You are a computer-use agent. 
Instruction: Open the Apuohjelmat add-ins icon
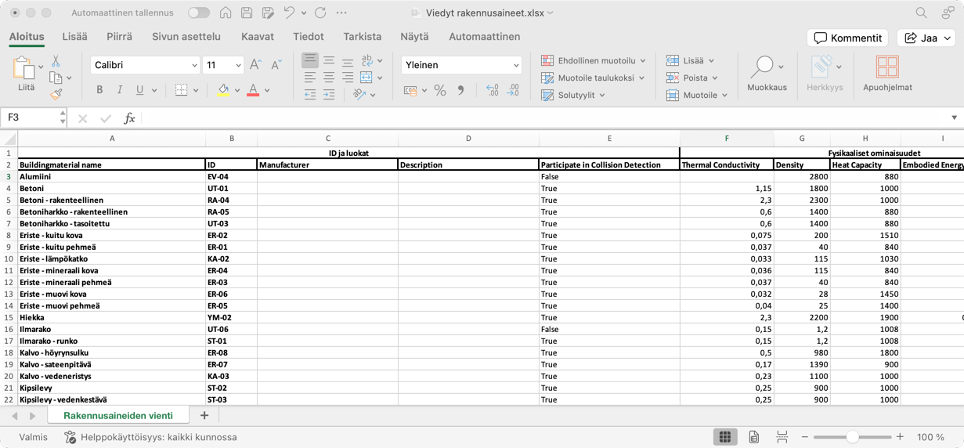click(886, 70)
